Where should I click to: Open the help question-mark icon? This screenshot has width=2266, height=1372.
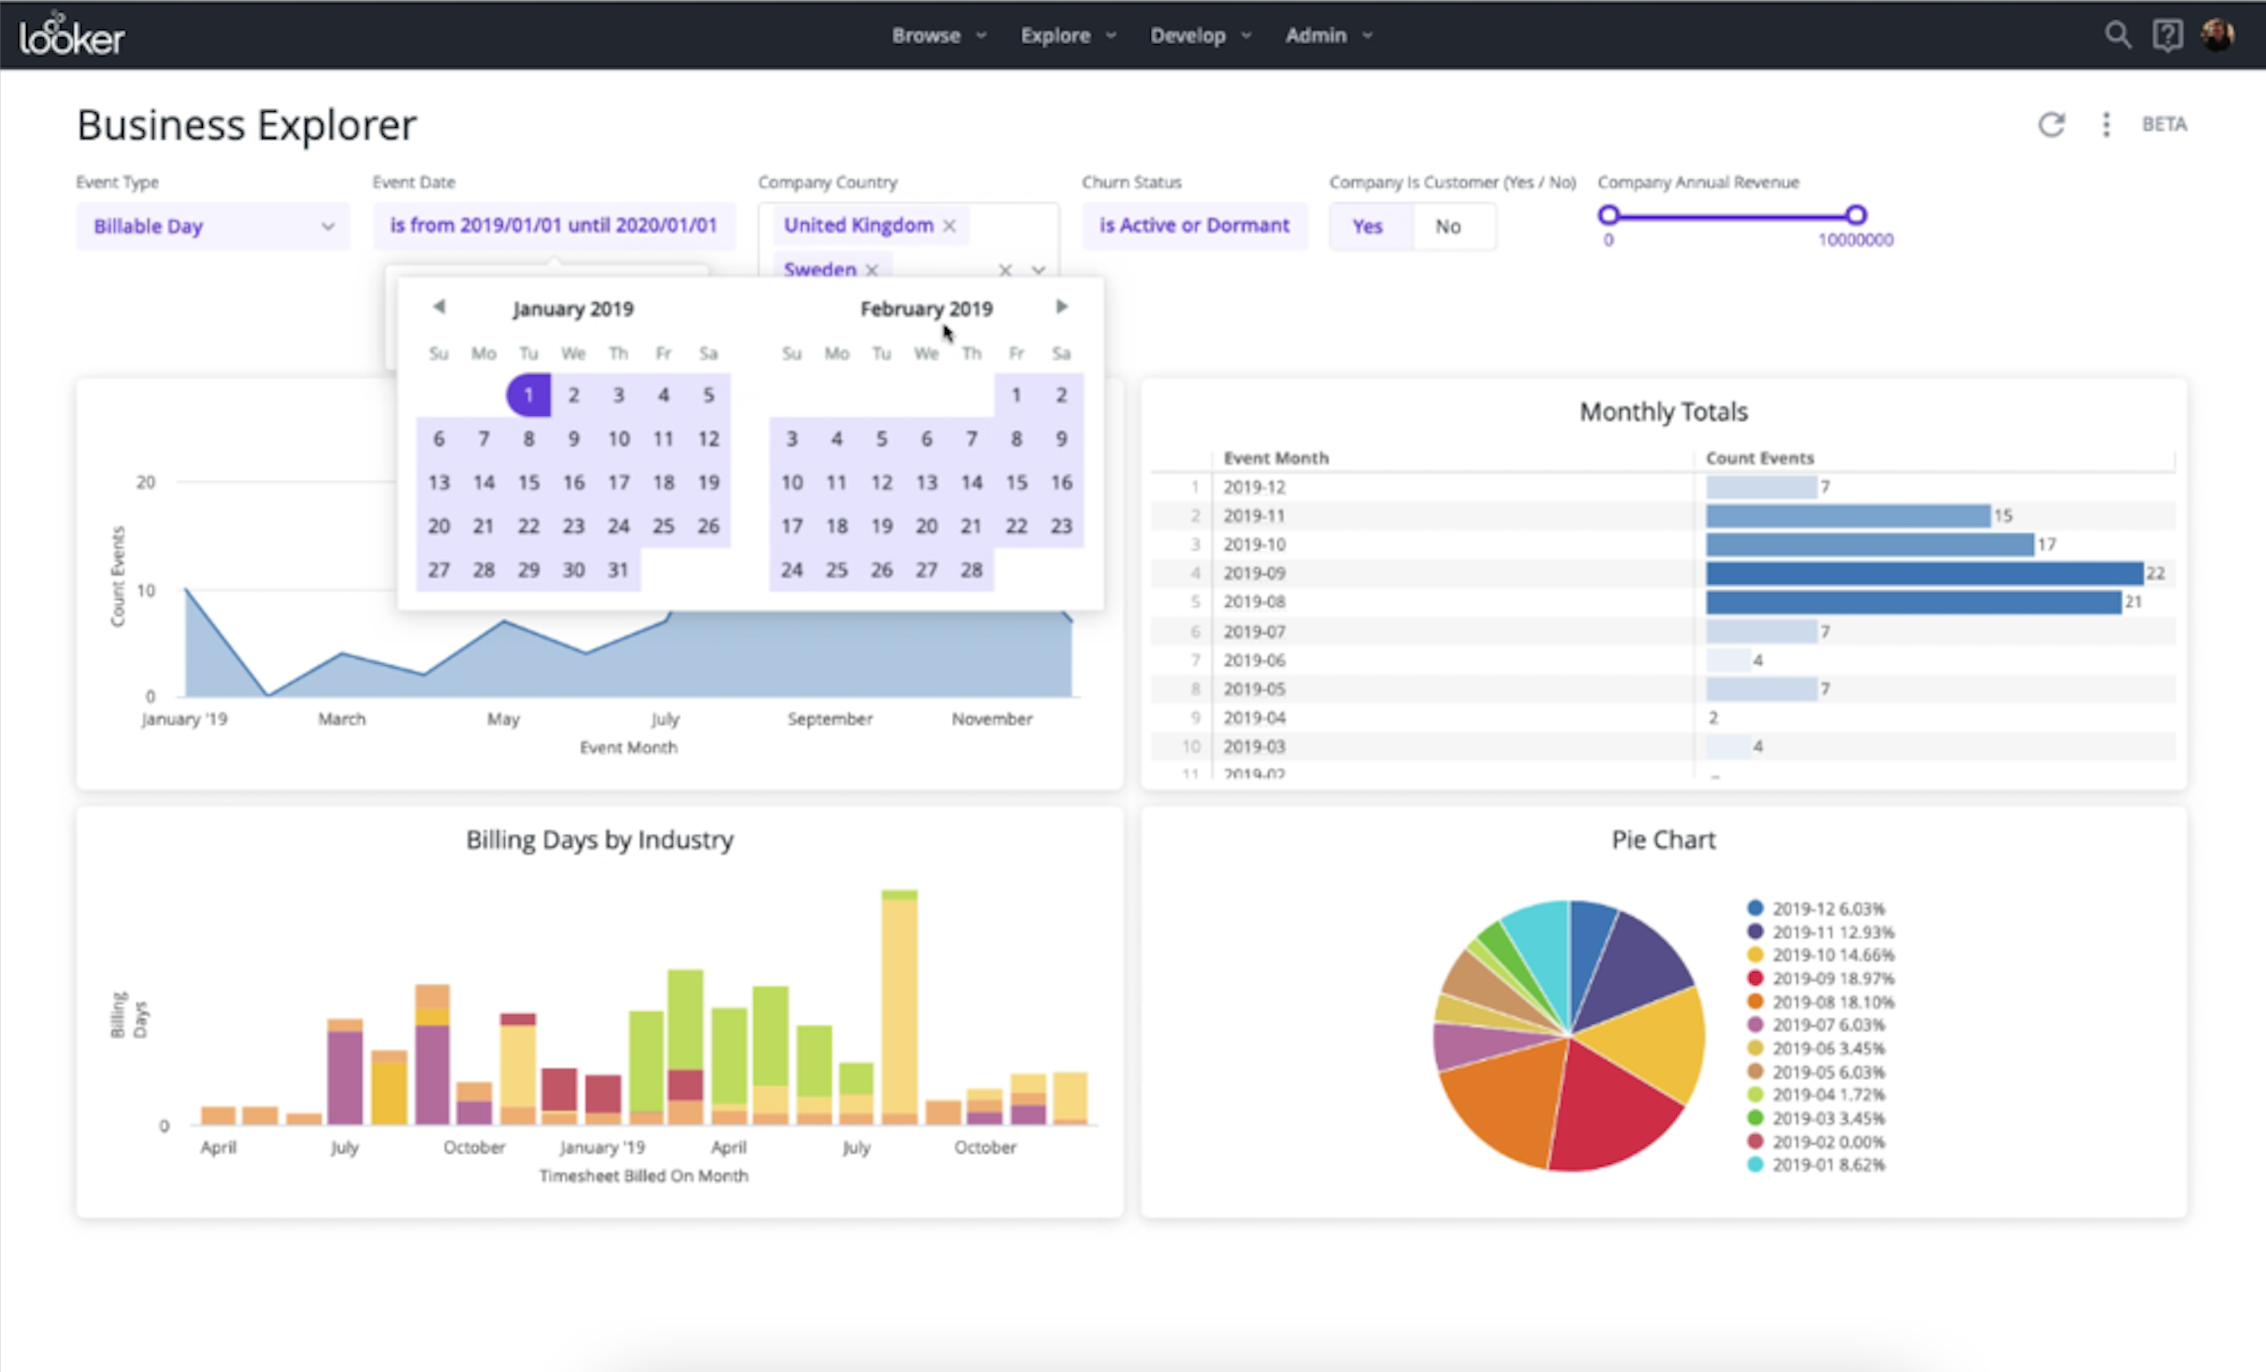click(x=2167, y=35)
